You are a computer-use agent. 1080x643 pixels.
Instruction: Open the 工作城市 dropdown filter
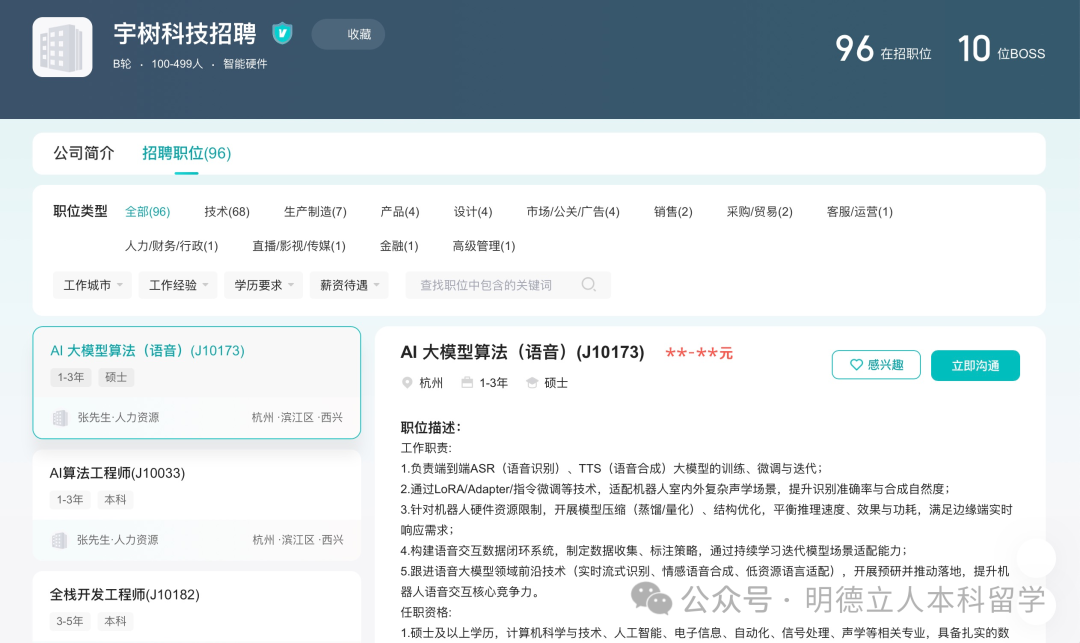click(92, 285)
